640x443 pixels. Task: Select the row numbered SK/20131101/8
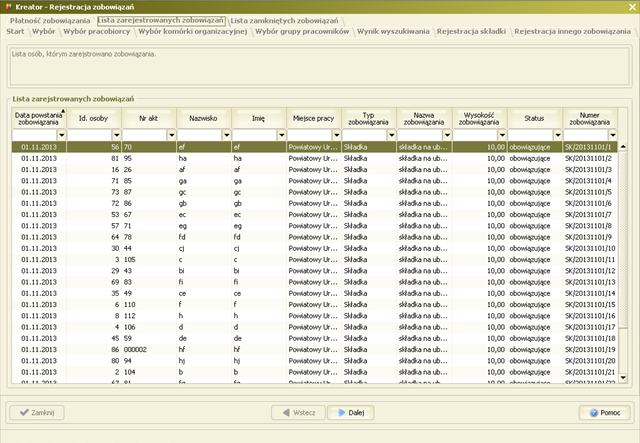[x=314, y=226]
